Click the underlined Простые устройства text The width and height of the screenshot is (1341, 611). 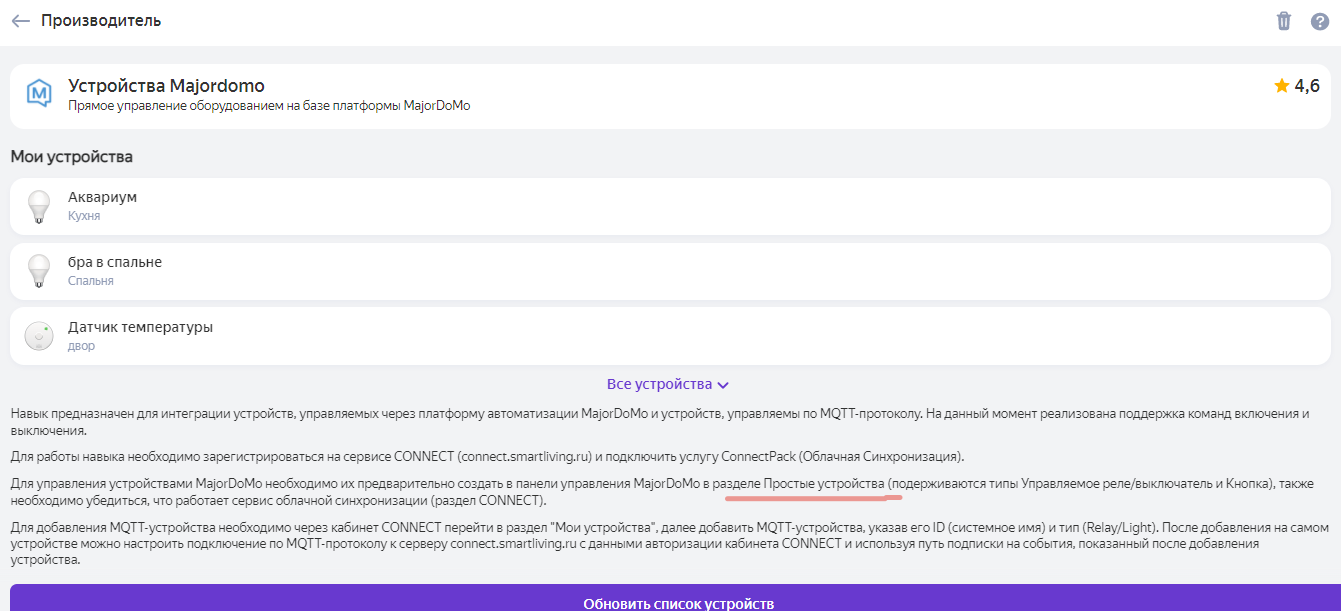[x=824, y=484]
